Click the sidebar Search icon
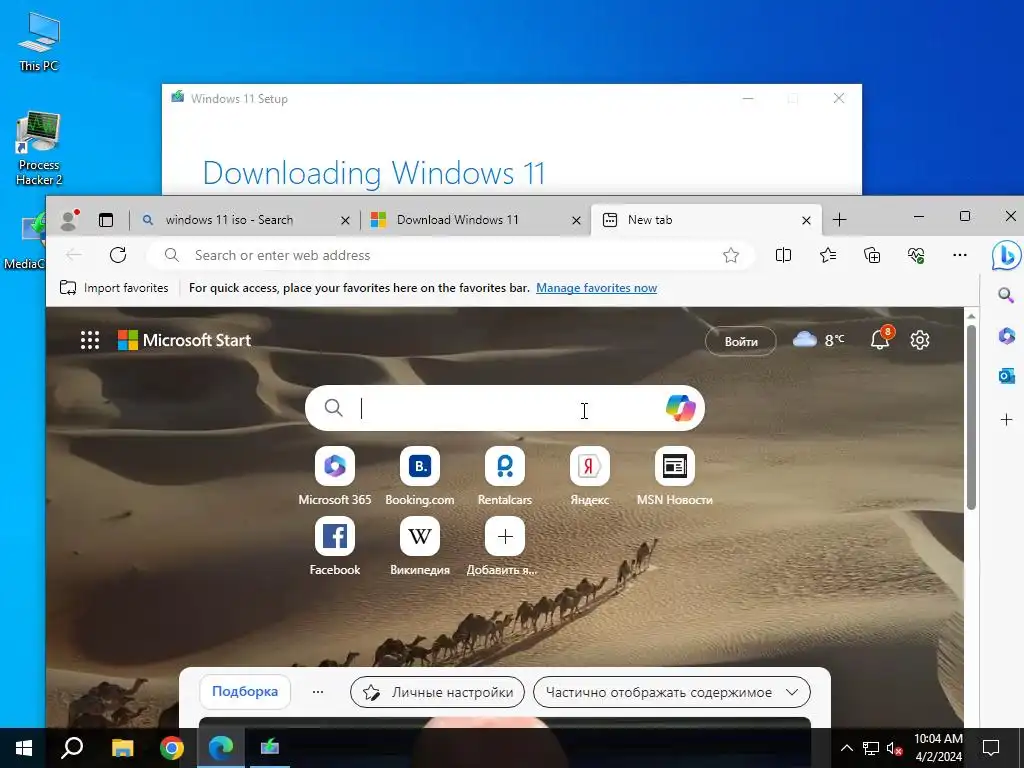The image size is (1024, 768). pyautogui.click(x=1006, y=295)
